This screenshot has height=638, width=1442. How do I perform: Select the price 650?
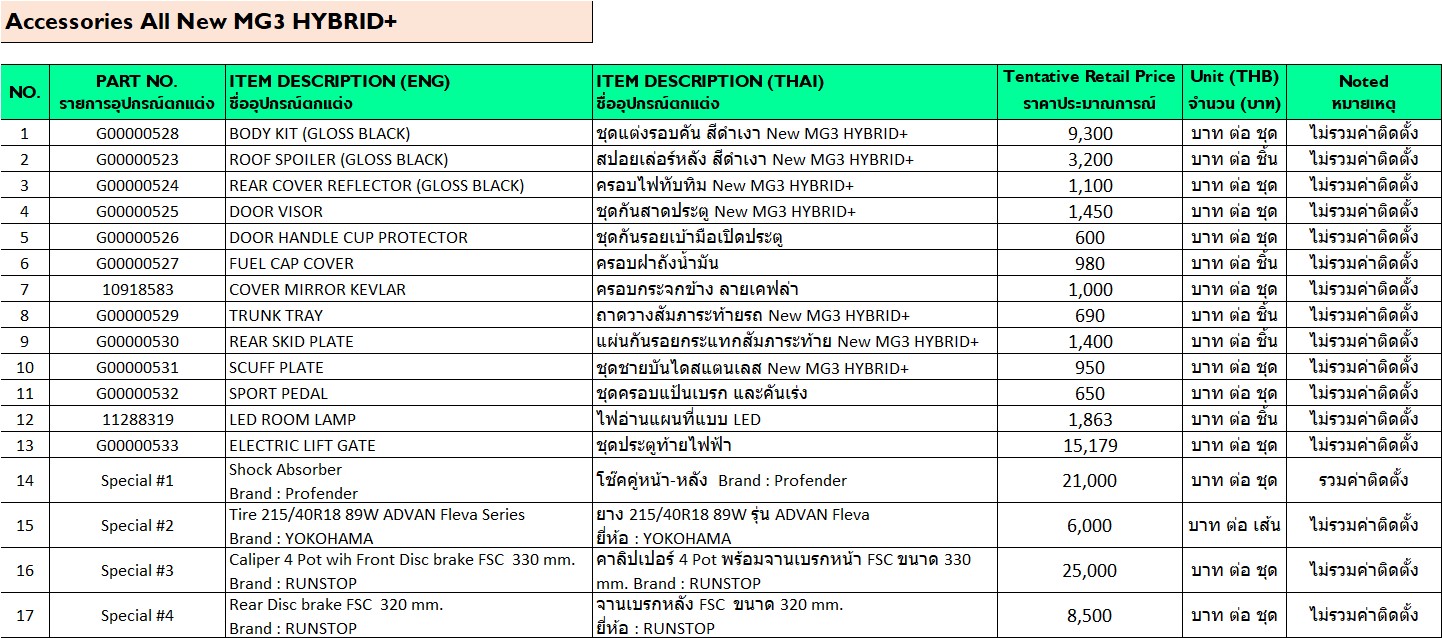point(1089,393)
